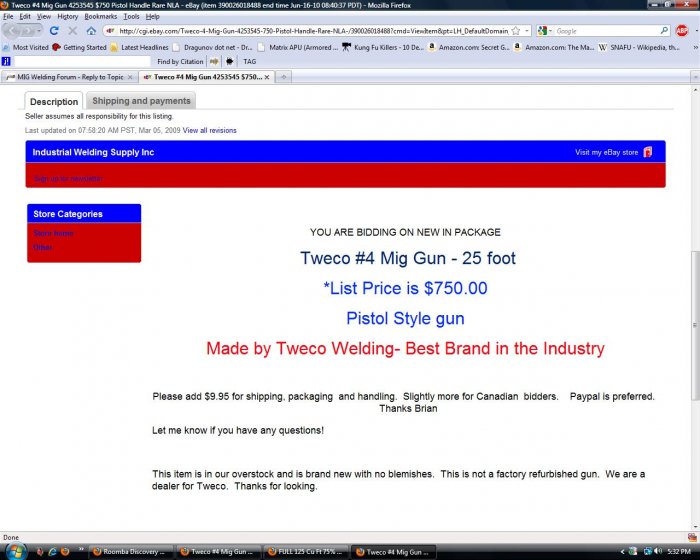The image size is (700, 560).
Task: Open the Adblock Plus icon
Action: tap(681, 30)
